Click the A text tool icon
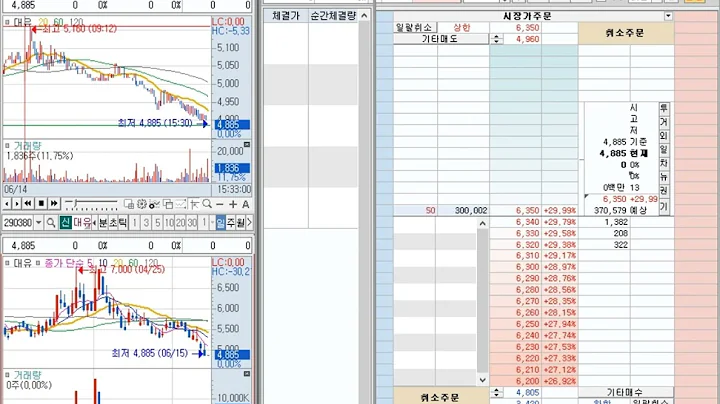 [246, 204]
